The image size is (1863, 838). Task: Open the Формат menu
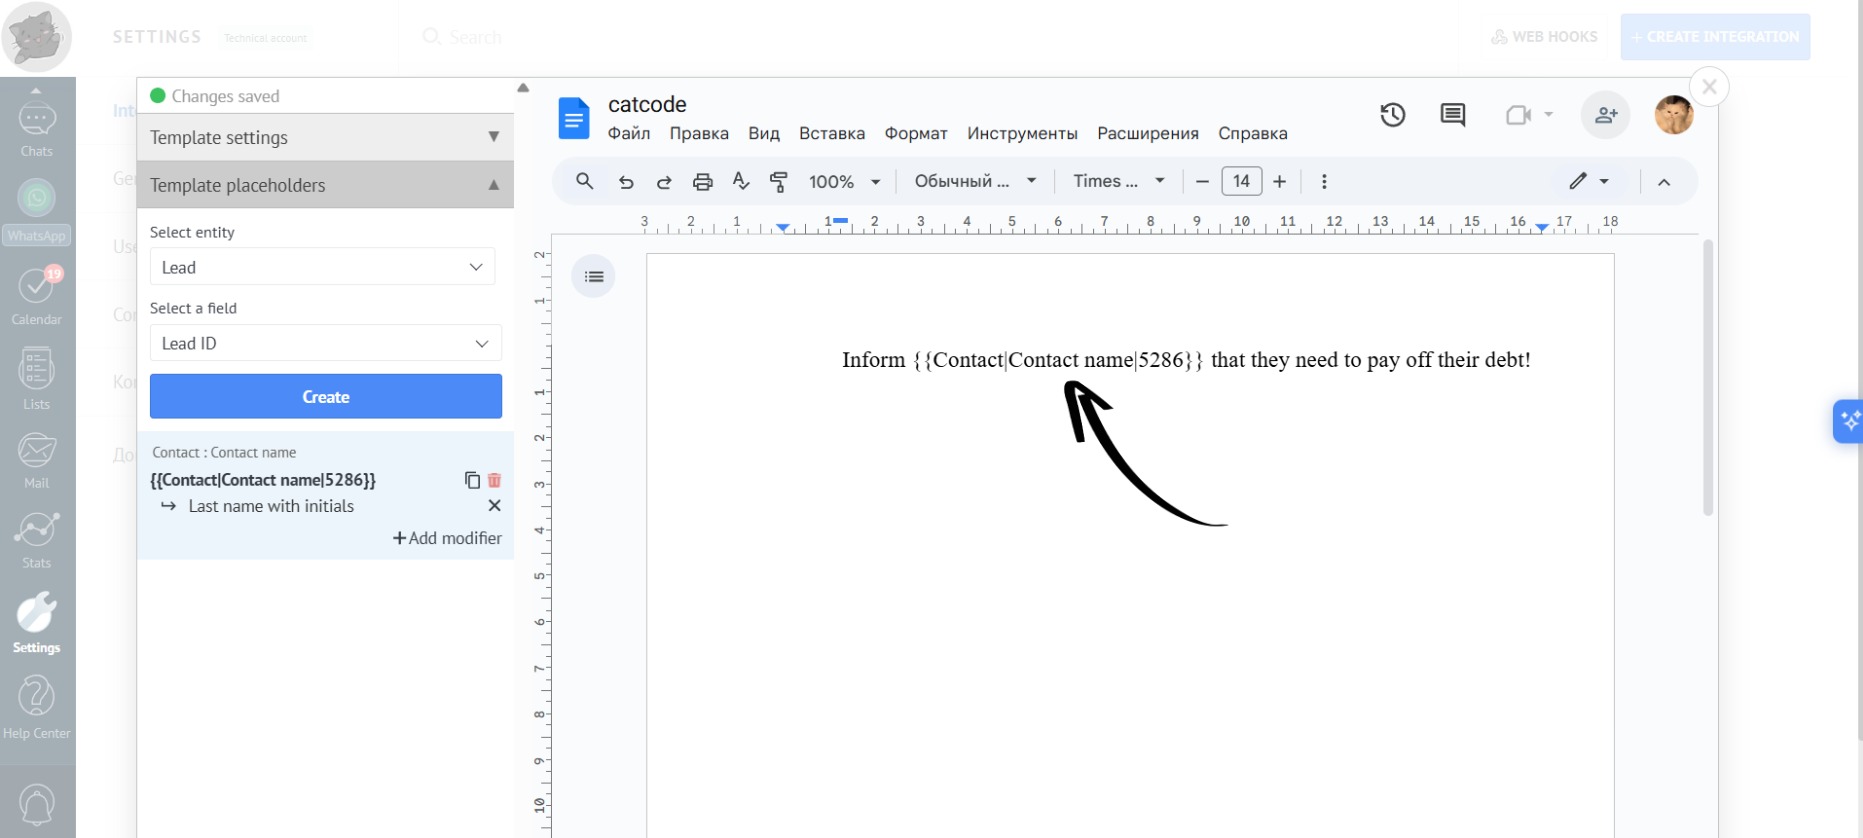(915, 134)
